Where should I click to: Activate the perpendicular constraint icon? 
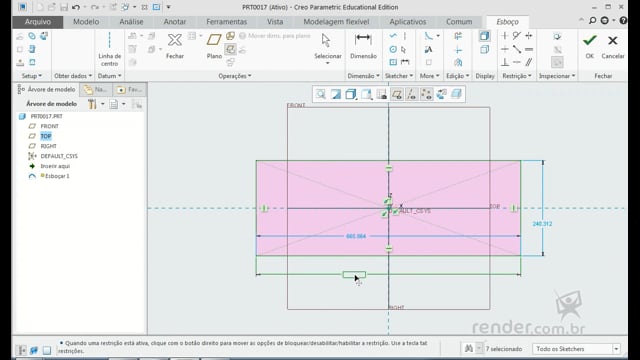(505, 62)
